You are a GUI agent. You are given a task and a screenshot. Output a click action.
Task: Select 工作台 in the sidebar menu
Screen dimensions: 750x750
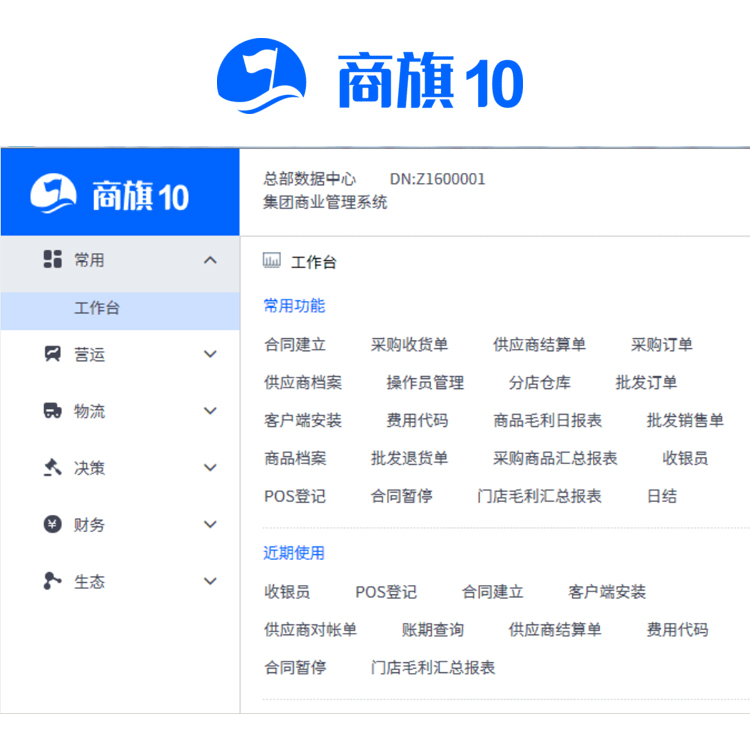[97, 308]
